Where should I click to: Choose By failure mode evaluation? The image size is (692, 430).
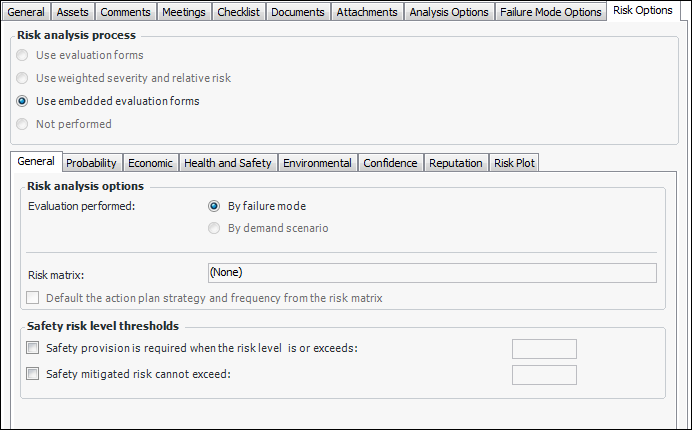pos(214,206)
